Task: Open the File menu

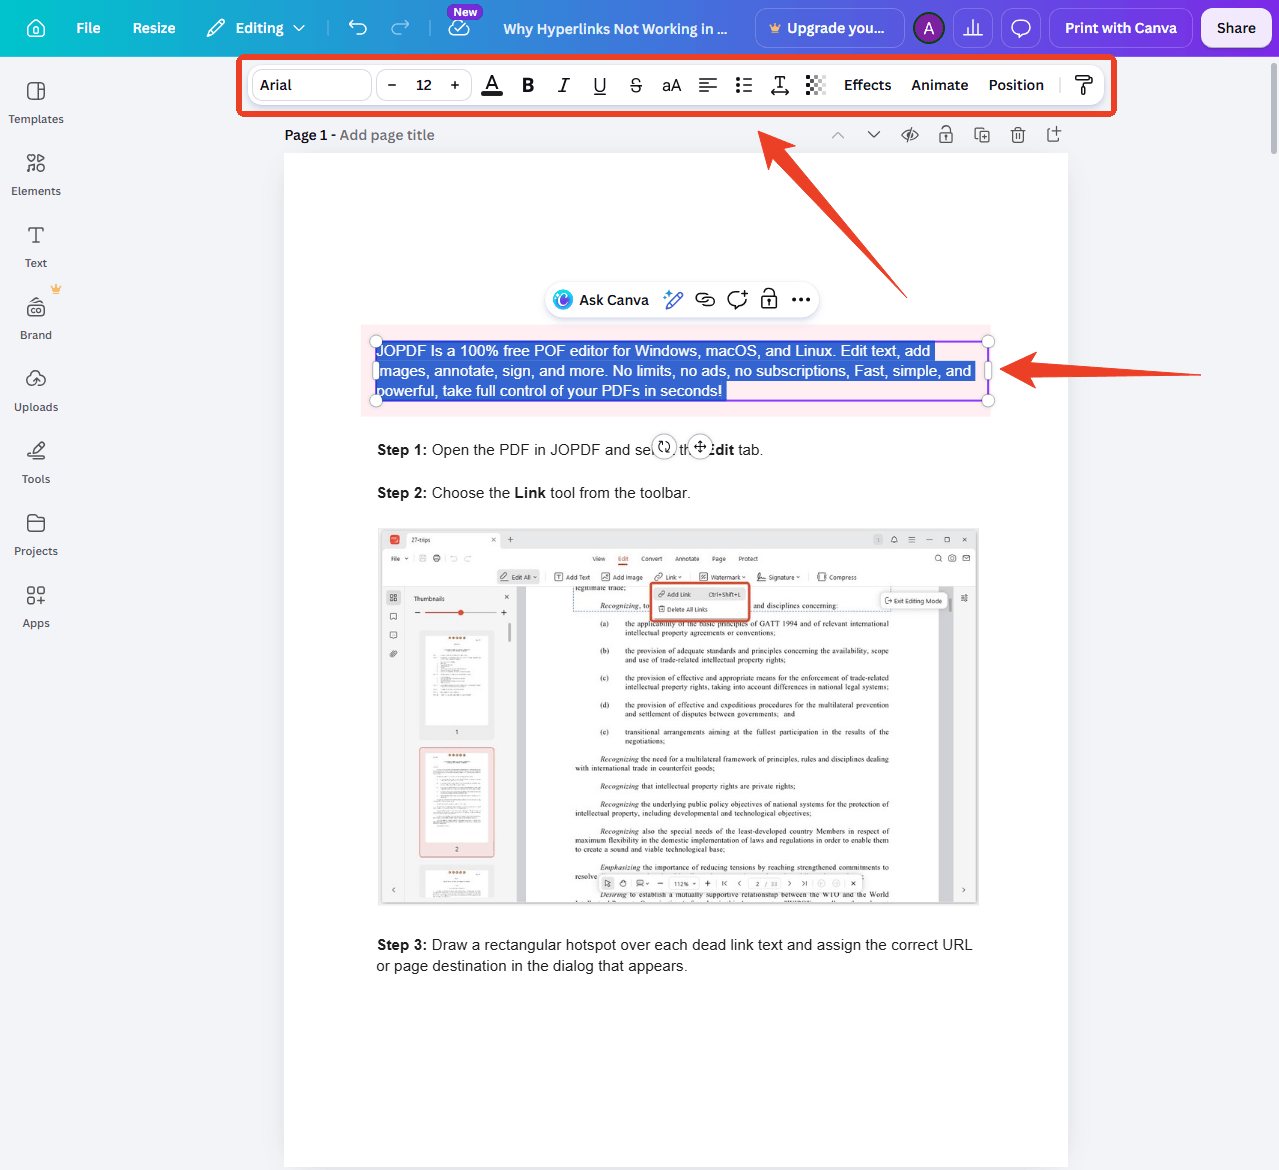Action: coord(88,28)
